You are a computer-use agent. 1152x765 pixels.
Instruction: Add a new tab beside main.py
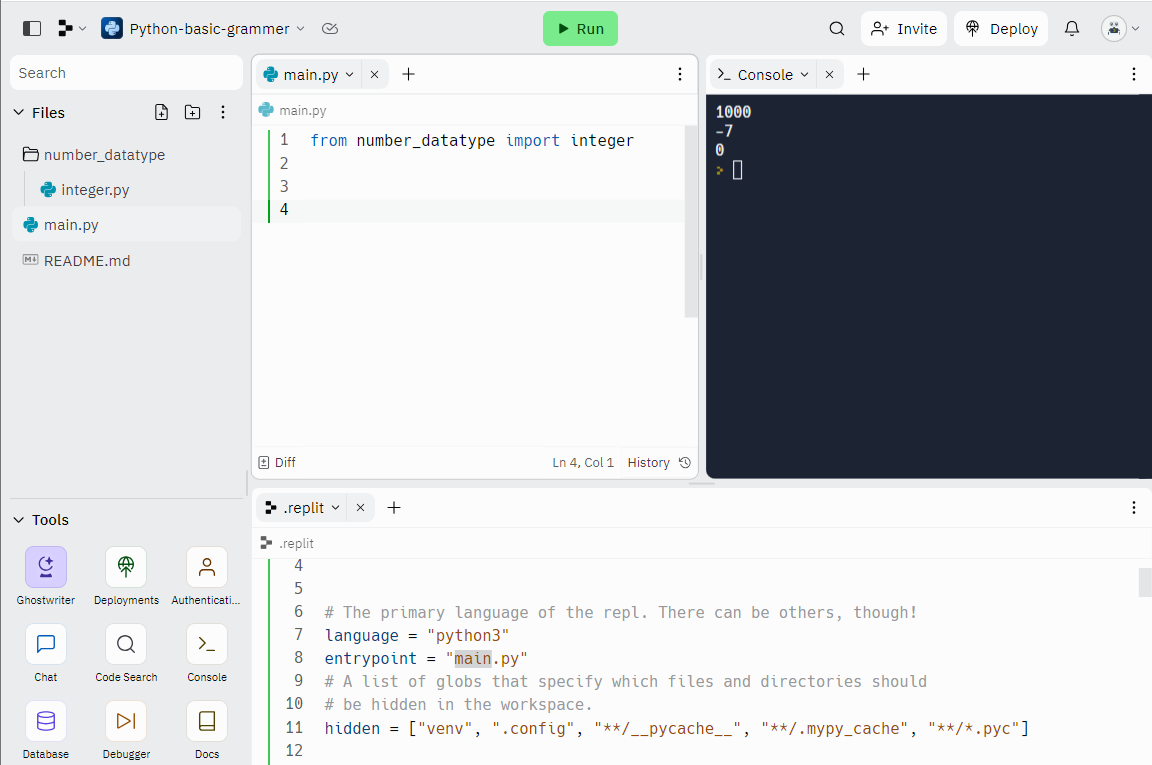click(x=408, y=74)
